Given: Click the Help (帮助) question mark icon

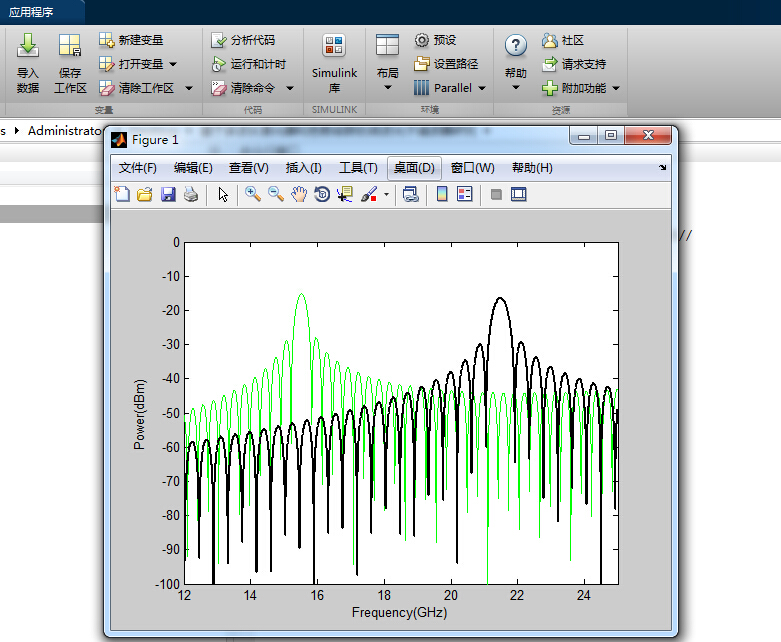Looking at the screenshot, I should click(x=516, y=45).
